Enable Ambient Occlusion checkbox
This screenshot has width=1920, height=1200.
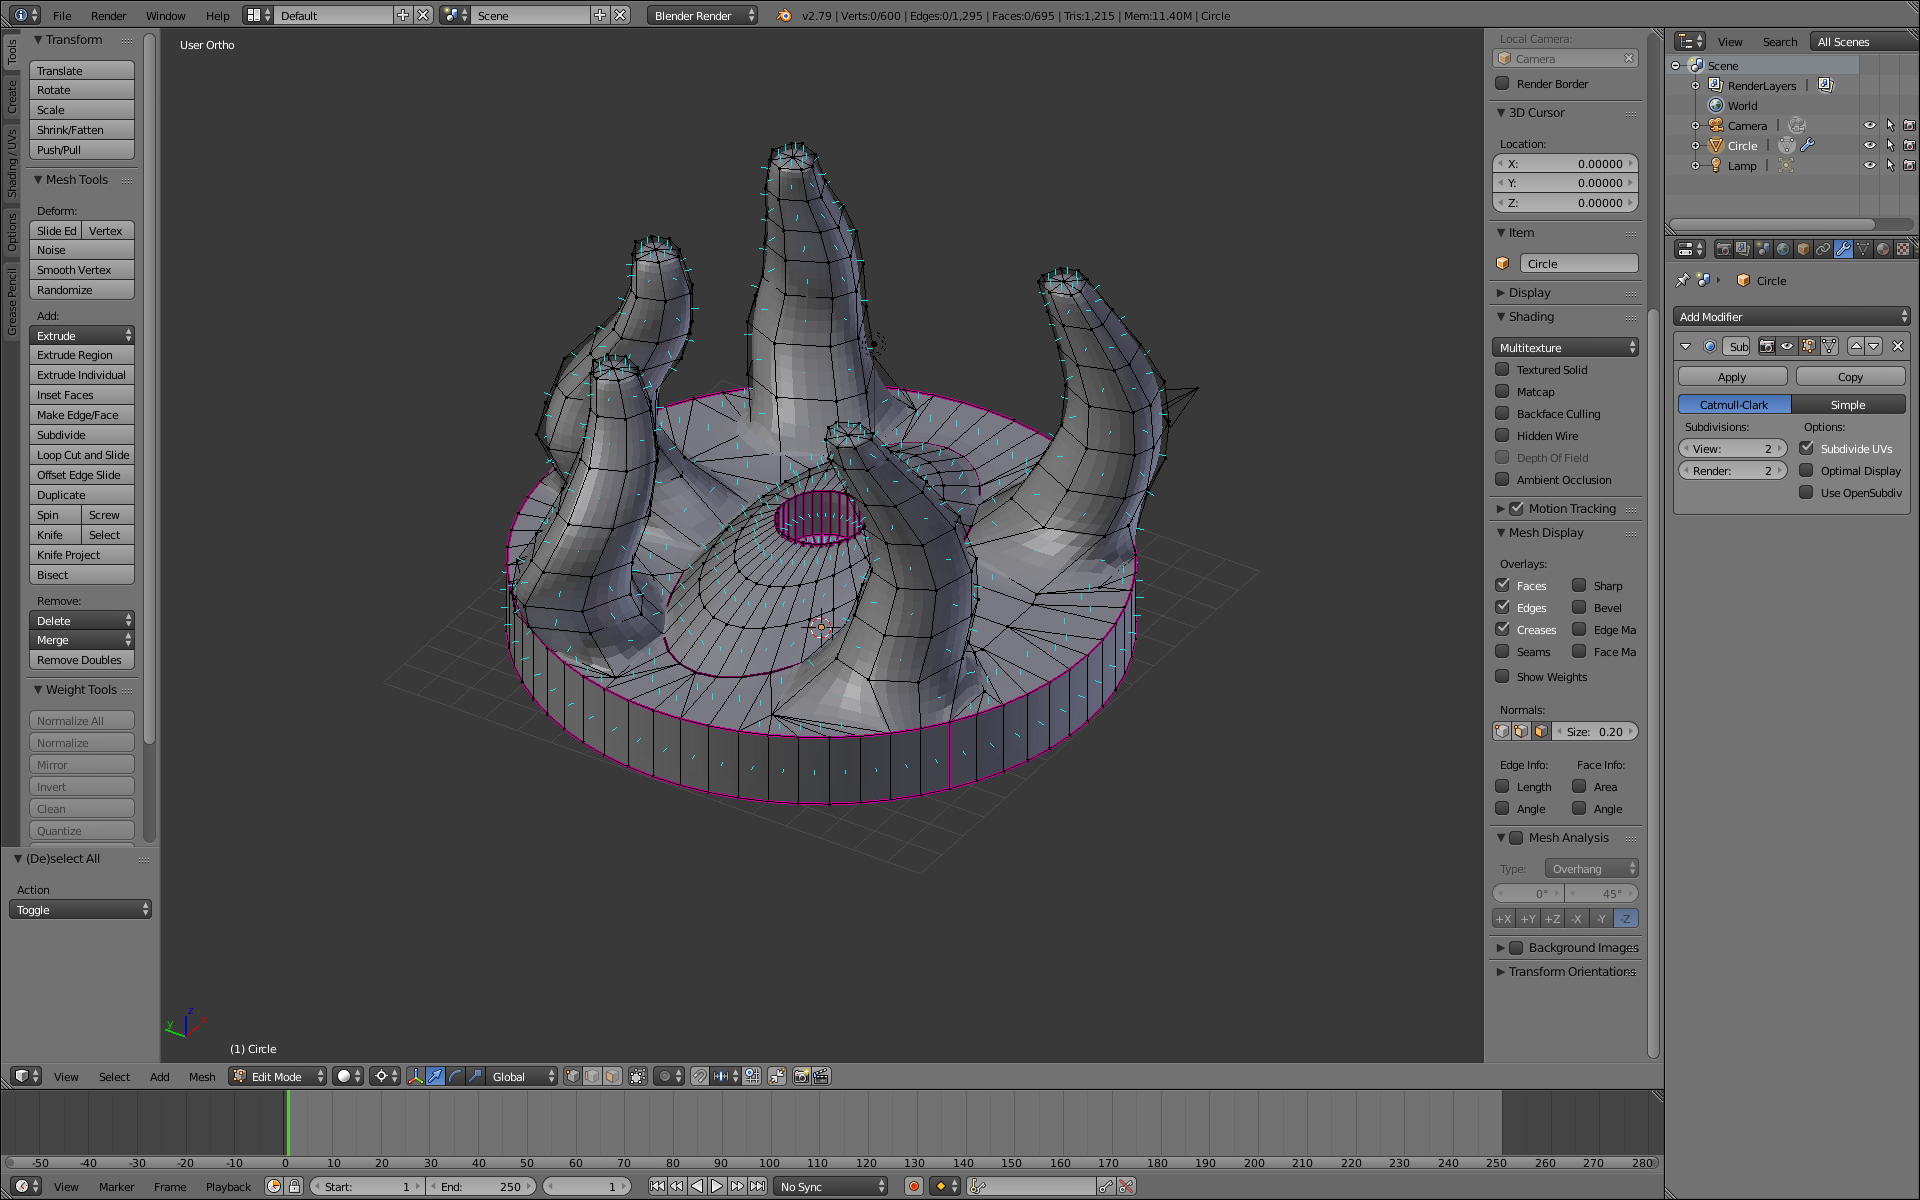point(1502,479)
